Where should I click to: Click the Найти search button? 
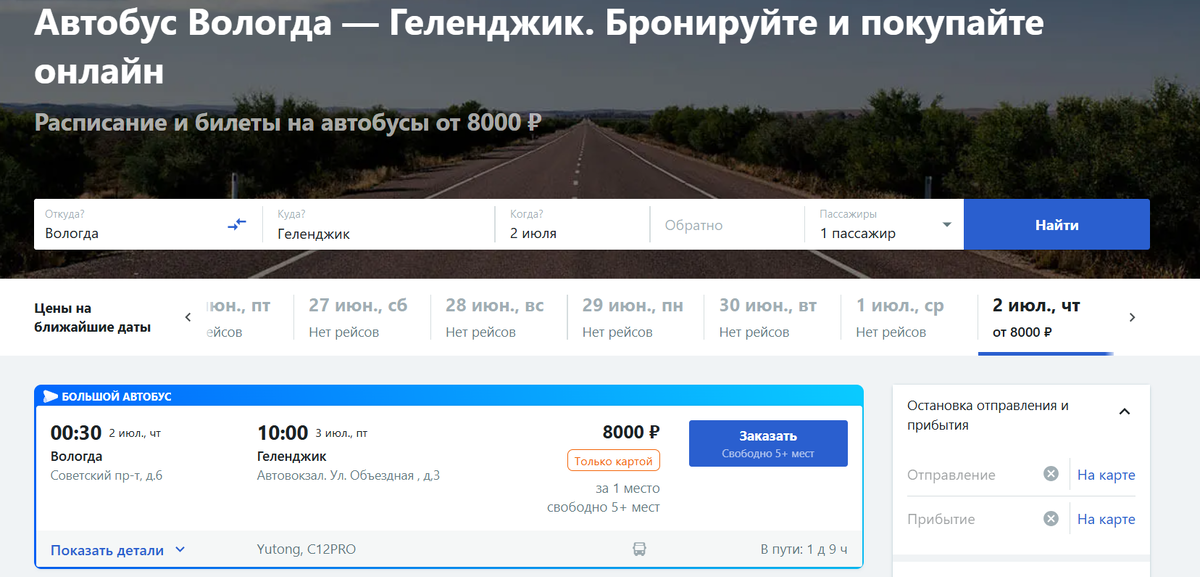[x=1057, y=225]
